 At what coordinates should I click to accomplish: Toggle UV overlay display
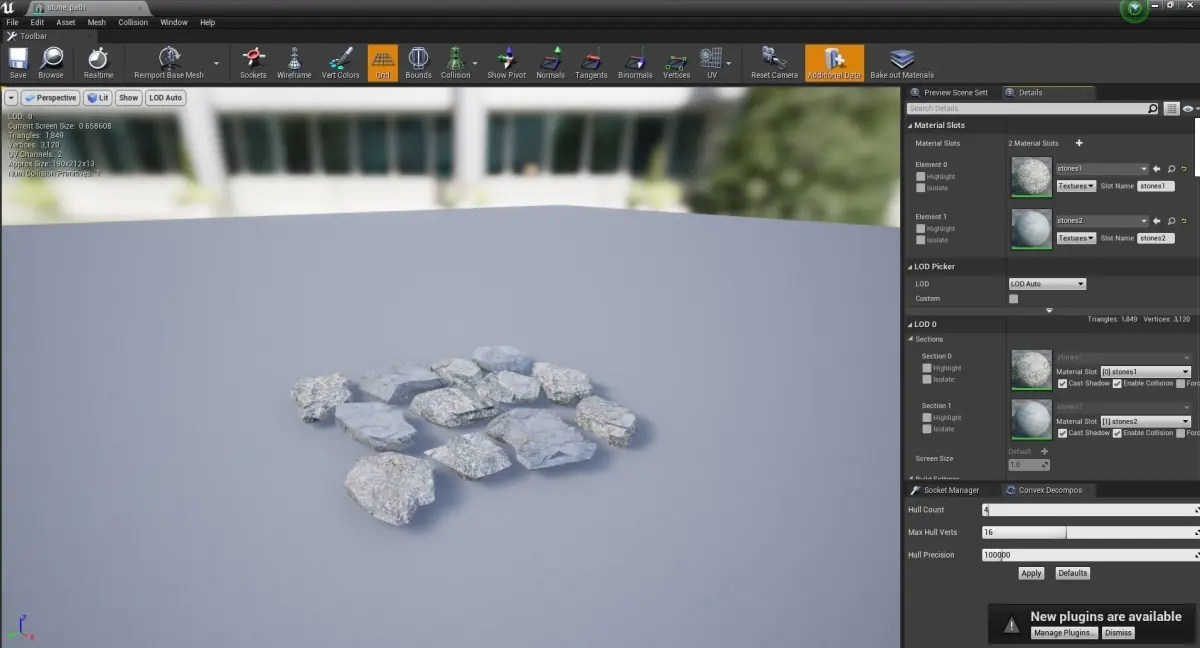click(x=711, y=63)
